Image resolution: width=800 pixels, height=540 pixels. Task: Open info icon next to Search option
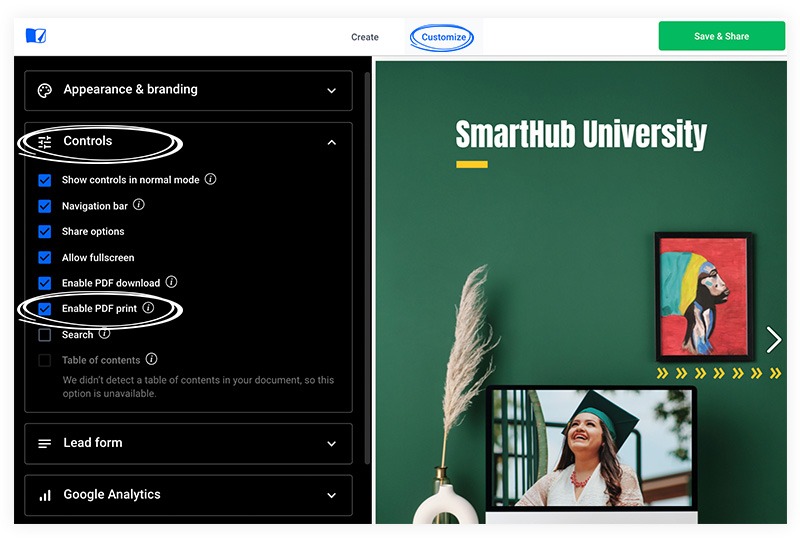(104, 333)
